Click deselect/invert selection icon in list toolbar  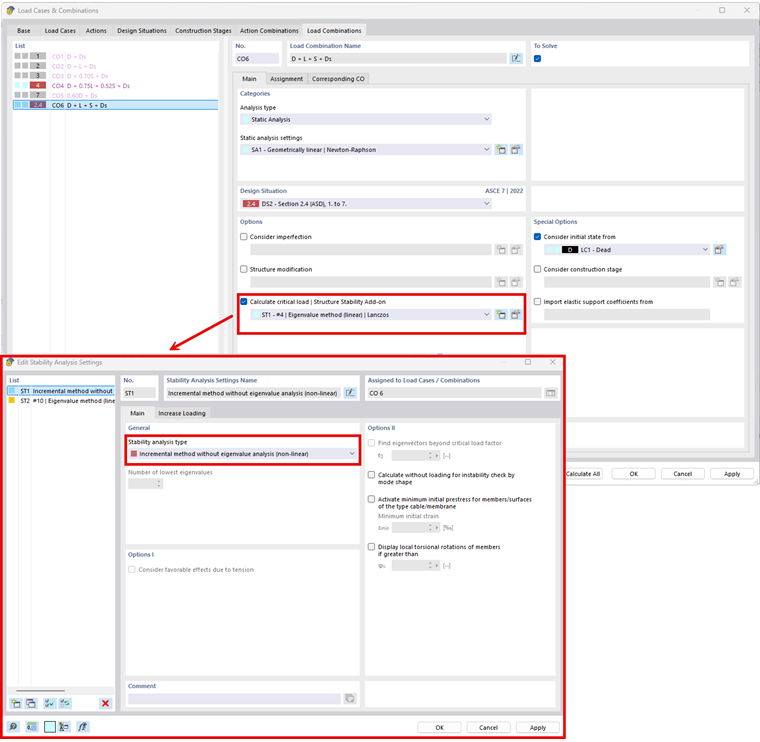click(x=65, y=703)
